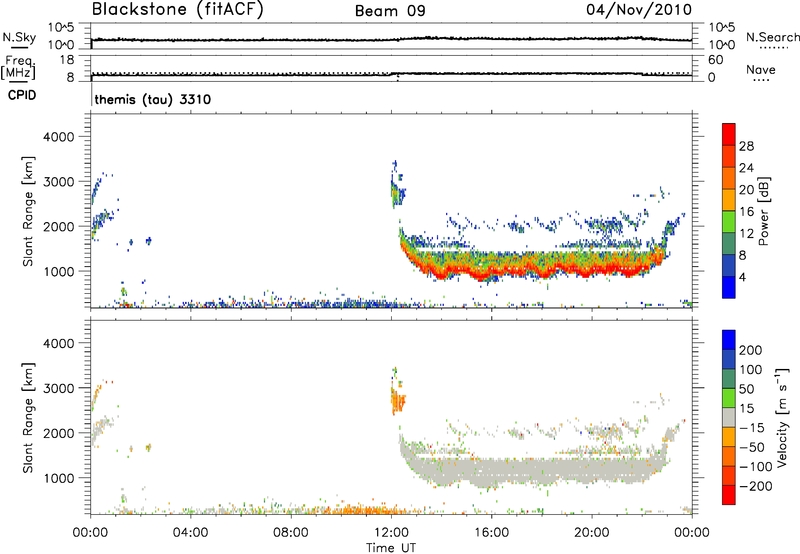The image size is (800, 554).
Task: Click the Nave legend label
Action: point(761,70)
